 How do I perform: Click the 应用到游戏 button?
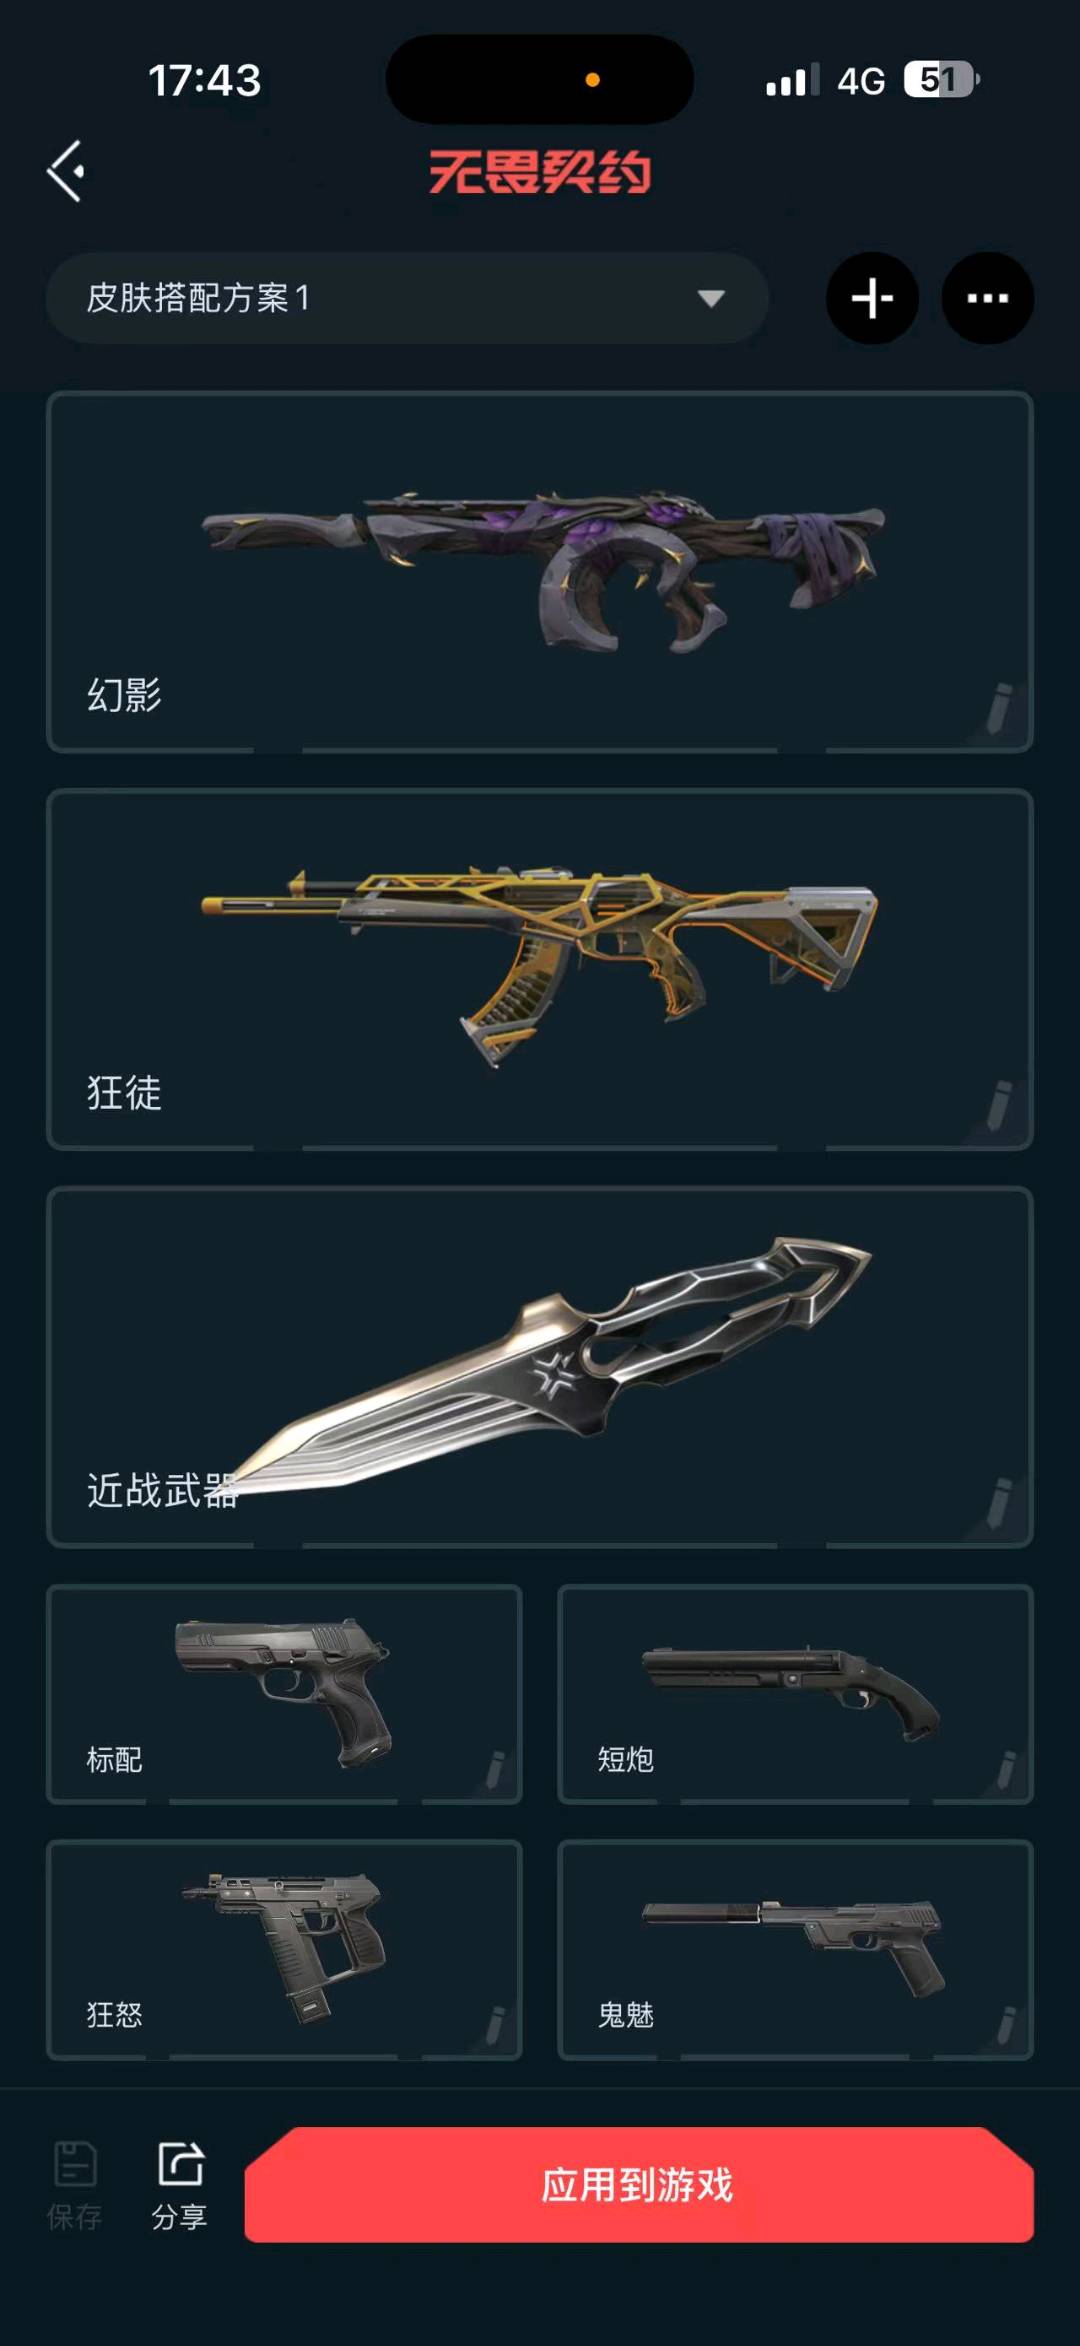pos(639,2184)
